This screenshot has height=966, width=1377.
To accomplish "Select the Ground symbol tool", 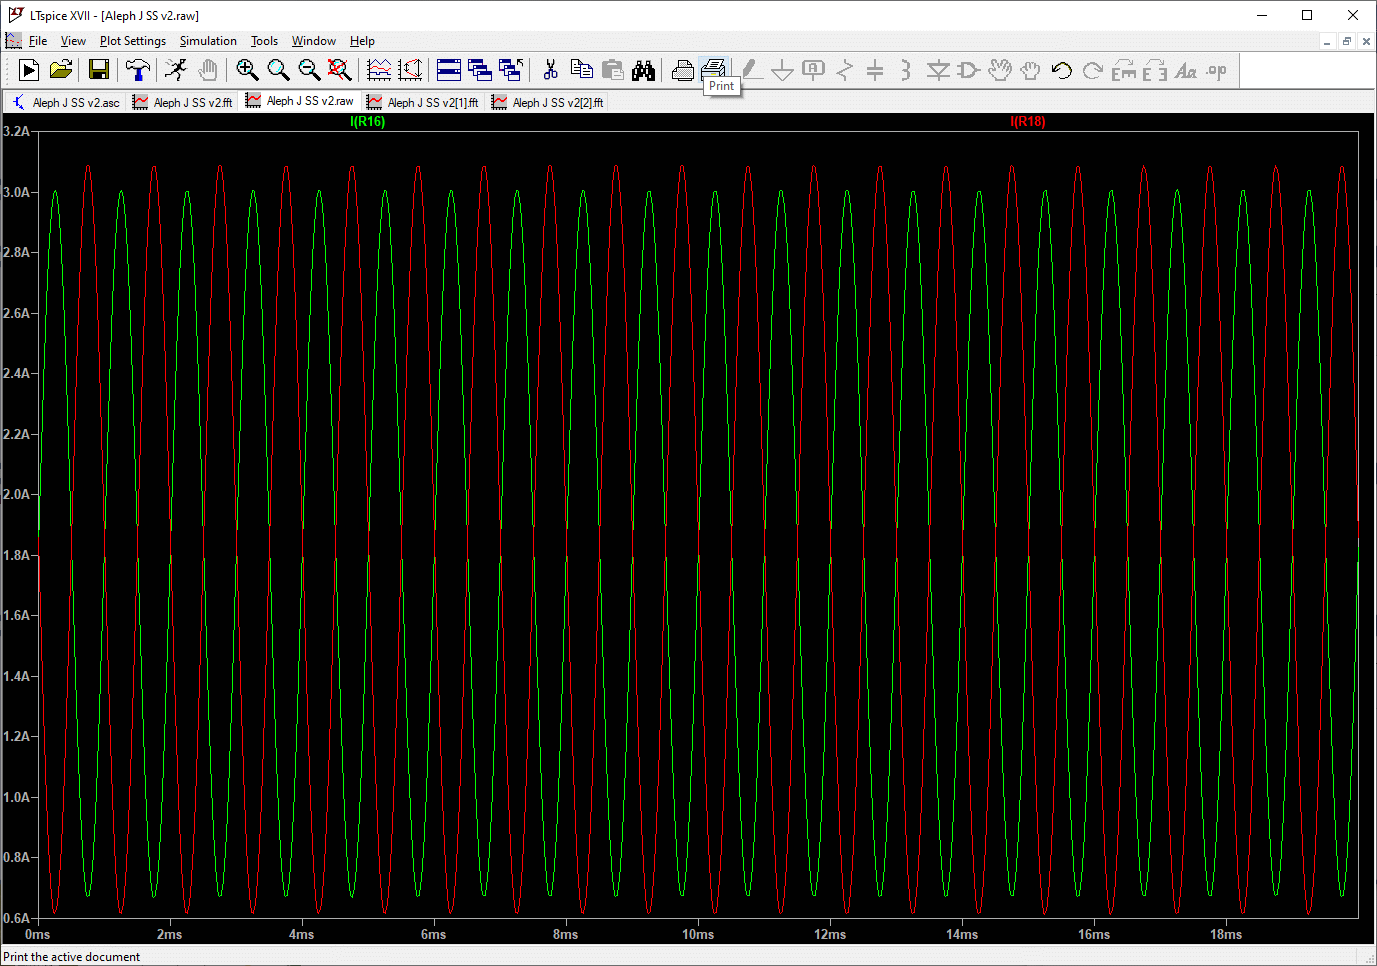I will pos(783,70).
